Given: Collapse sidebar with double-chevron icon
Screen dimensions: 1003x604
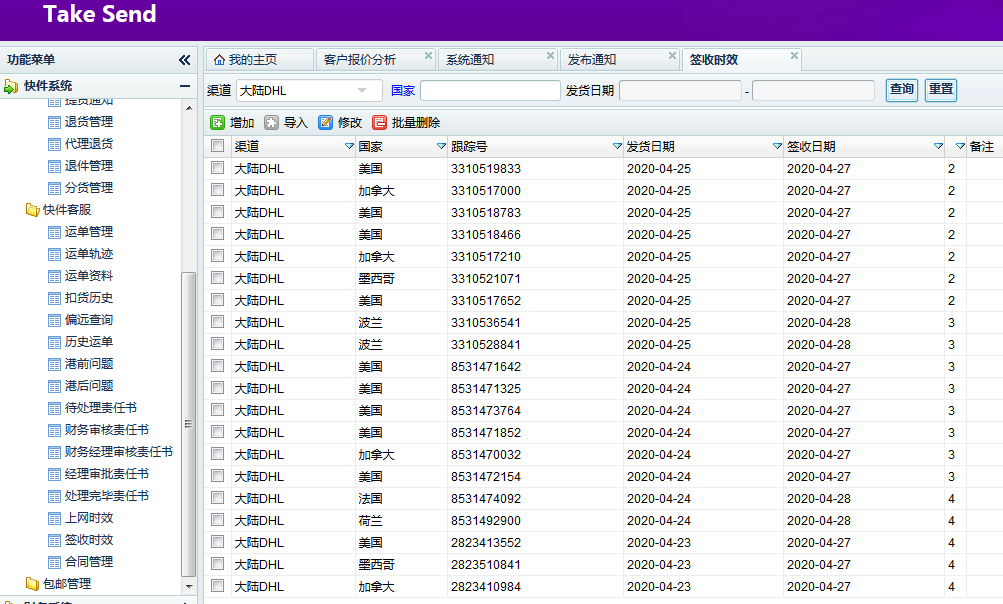Looking at the screenshot, I should (184, 60).
